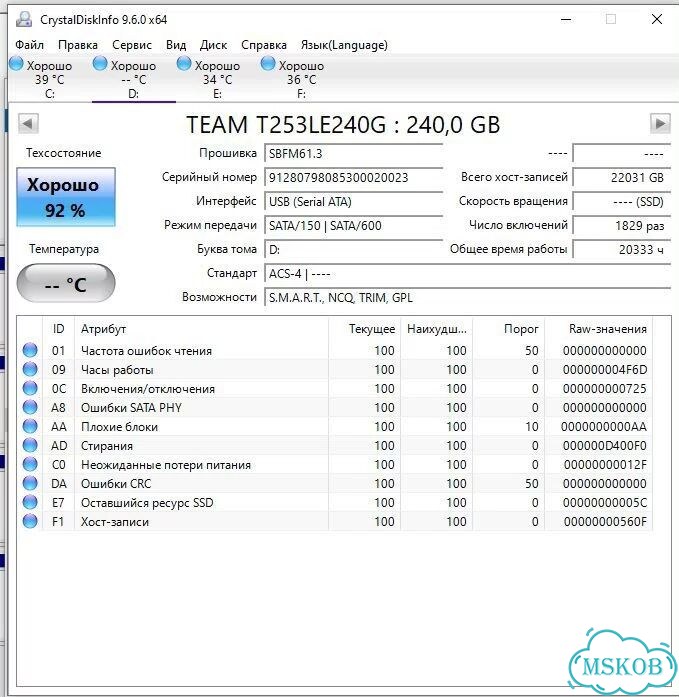Click the Raw-значения column header
The width and height of the screenshot is (679, 697).
coord(599,329)
